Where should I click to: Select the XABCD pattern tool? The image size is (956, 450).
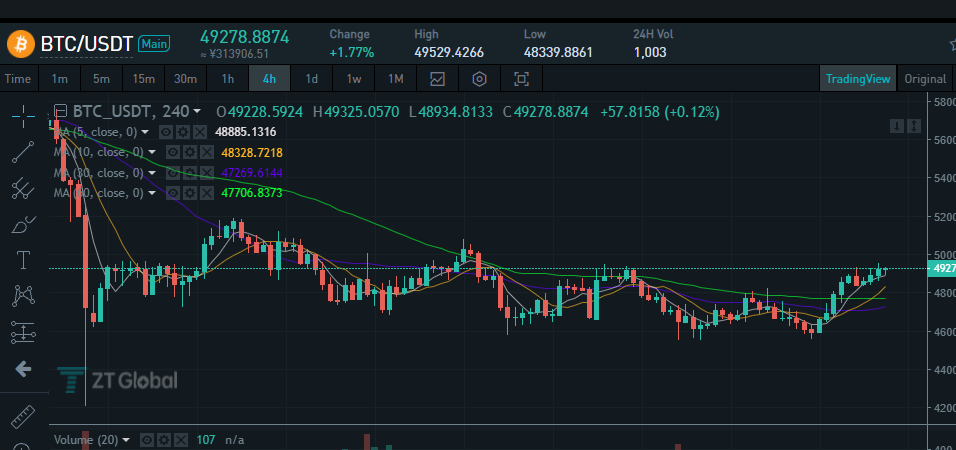point(24,296)
